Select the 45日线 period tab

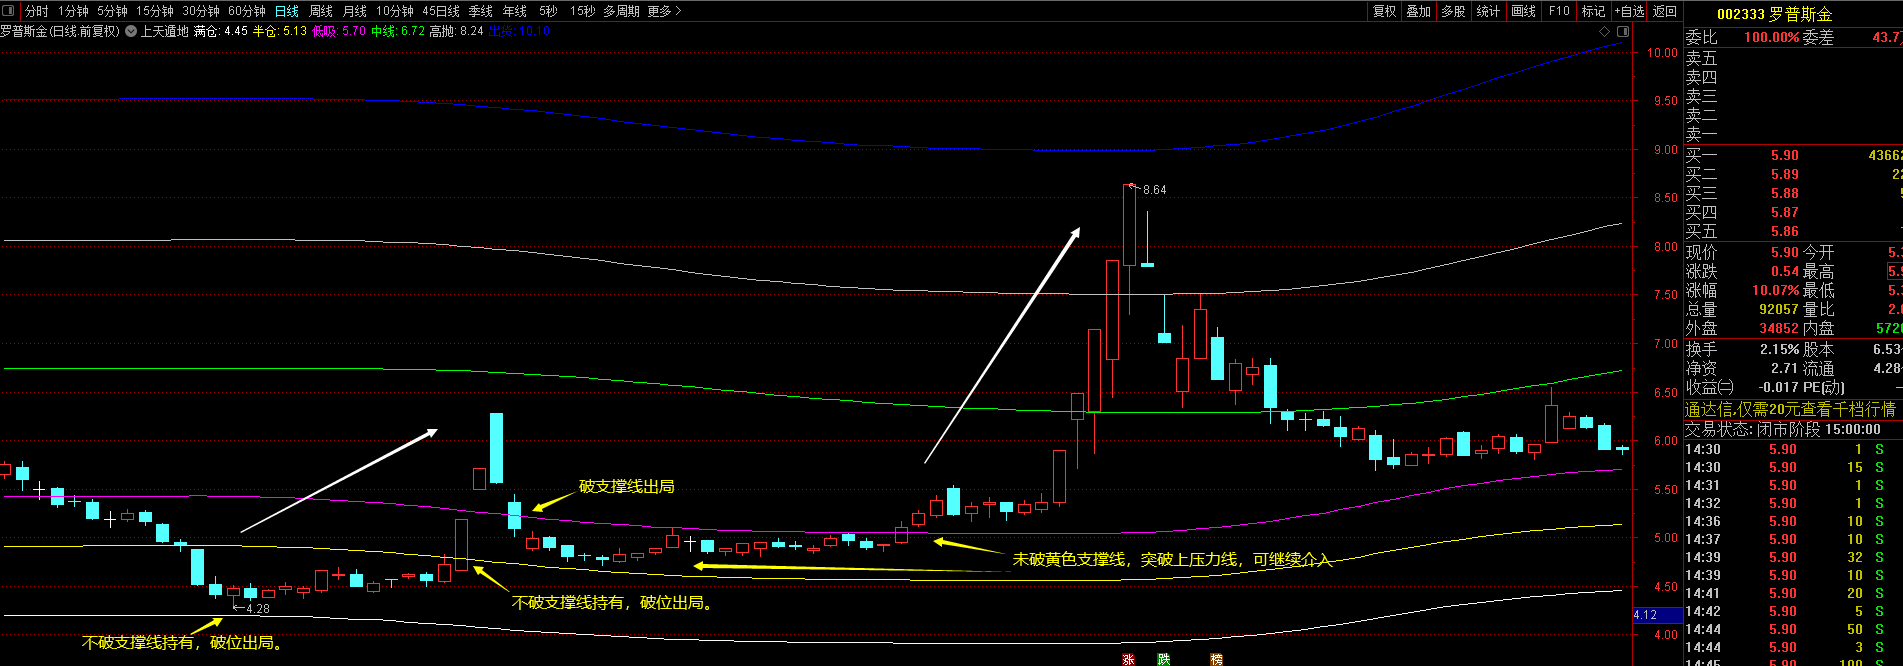441,11
